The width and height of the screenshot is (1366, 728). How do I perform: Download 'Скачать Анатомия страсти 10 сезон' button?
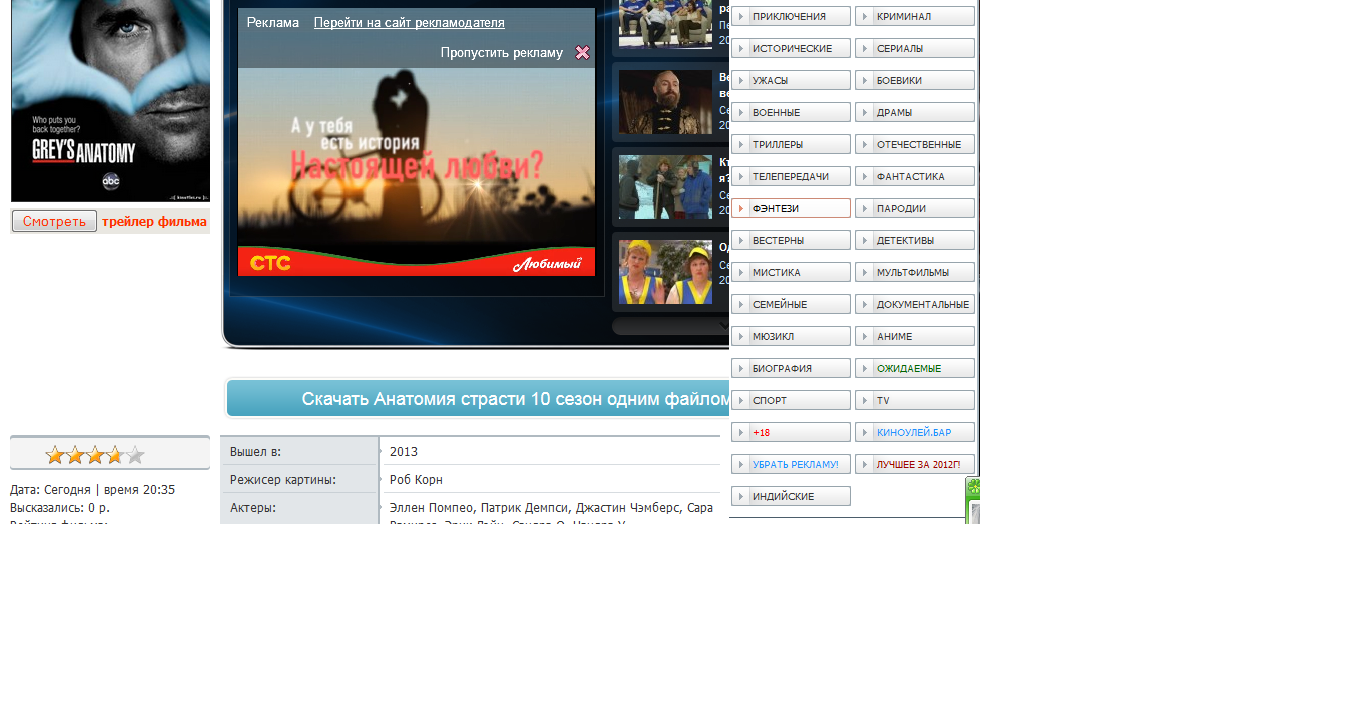478,399
